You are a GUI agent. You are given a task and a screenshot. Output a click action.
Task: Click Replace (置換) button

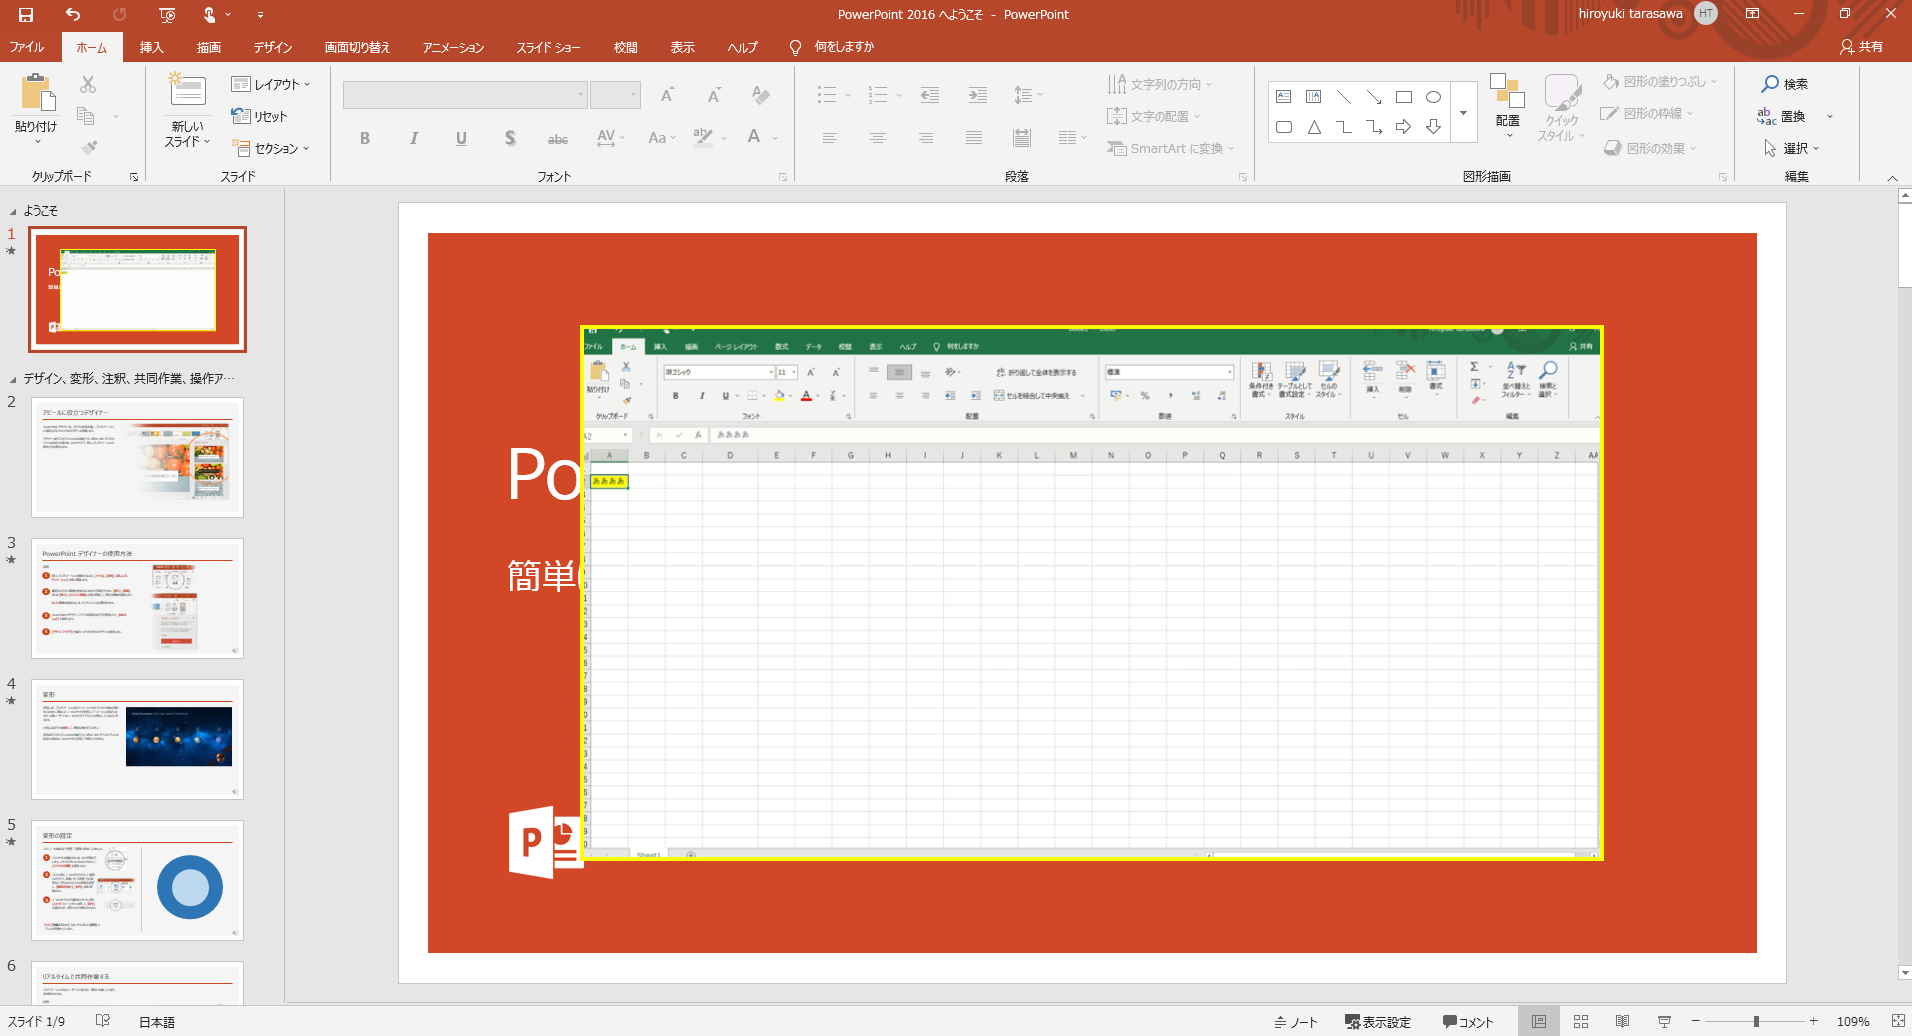[1781, 116]
